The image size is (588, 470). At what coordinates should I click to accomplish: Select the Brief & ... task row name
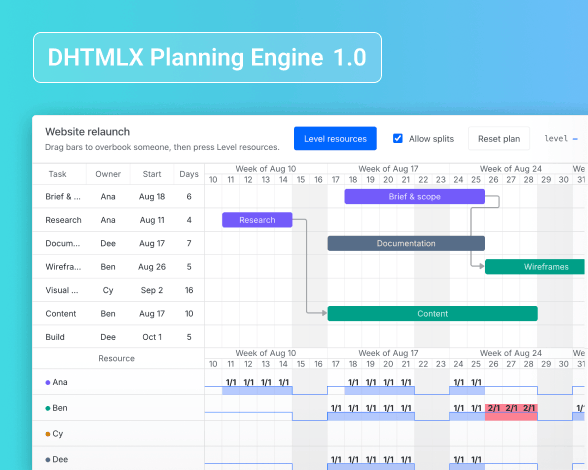[x=63, y=197]
